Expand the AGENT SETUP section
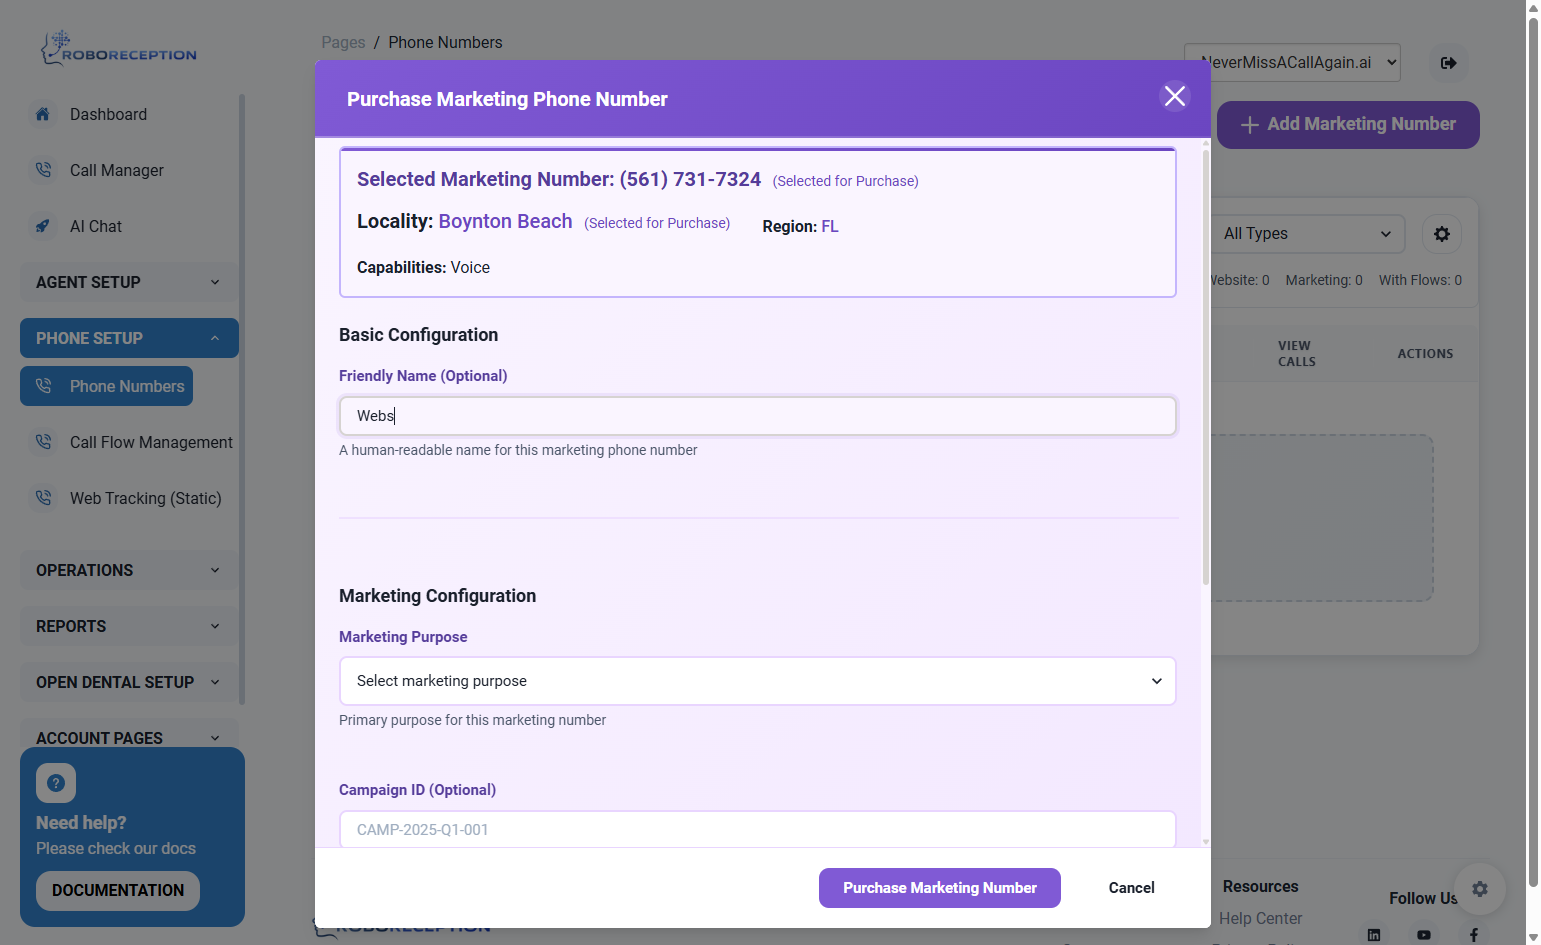Screen dimensions: 1541x945 coord(129,282)
